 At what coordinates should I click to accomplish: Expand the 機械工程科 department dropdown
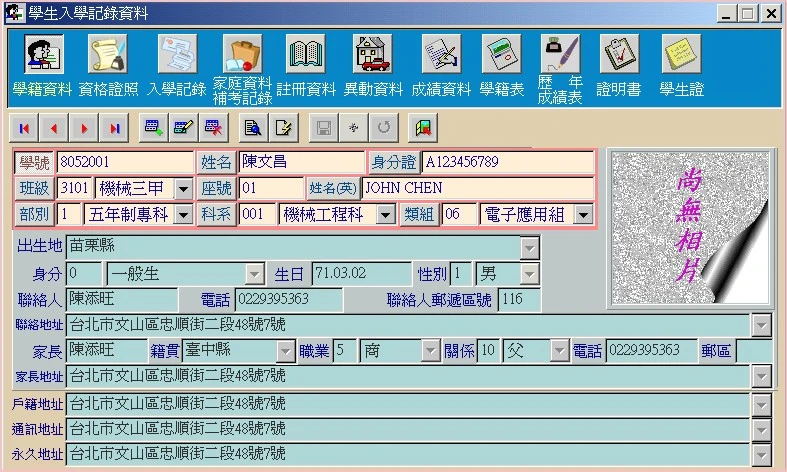coord(385,215)
